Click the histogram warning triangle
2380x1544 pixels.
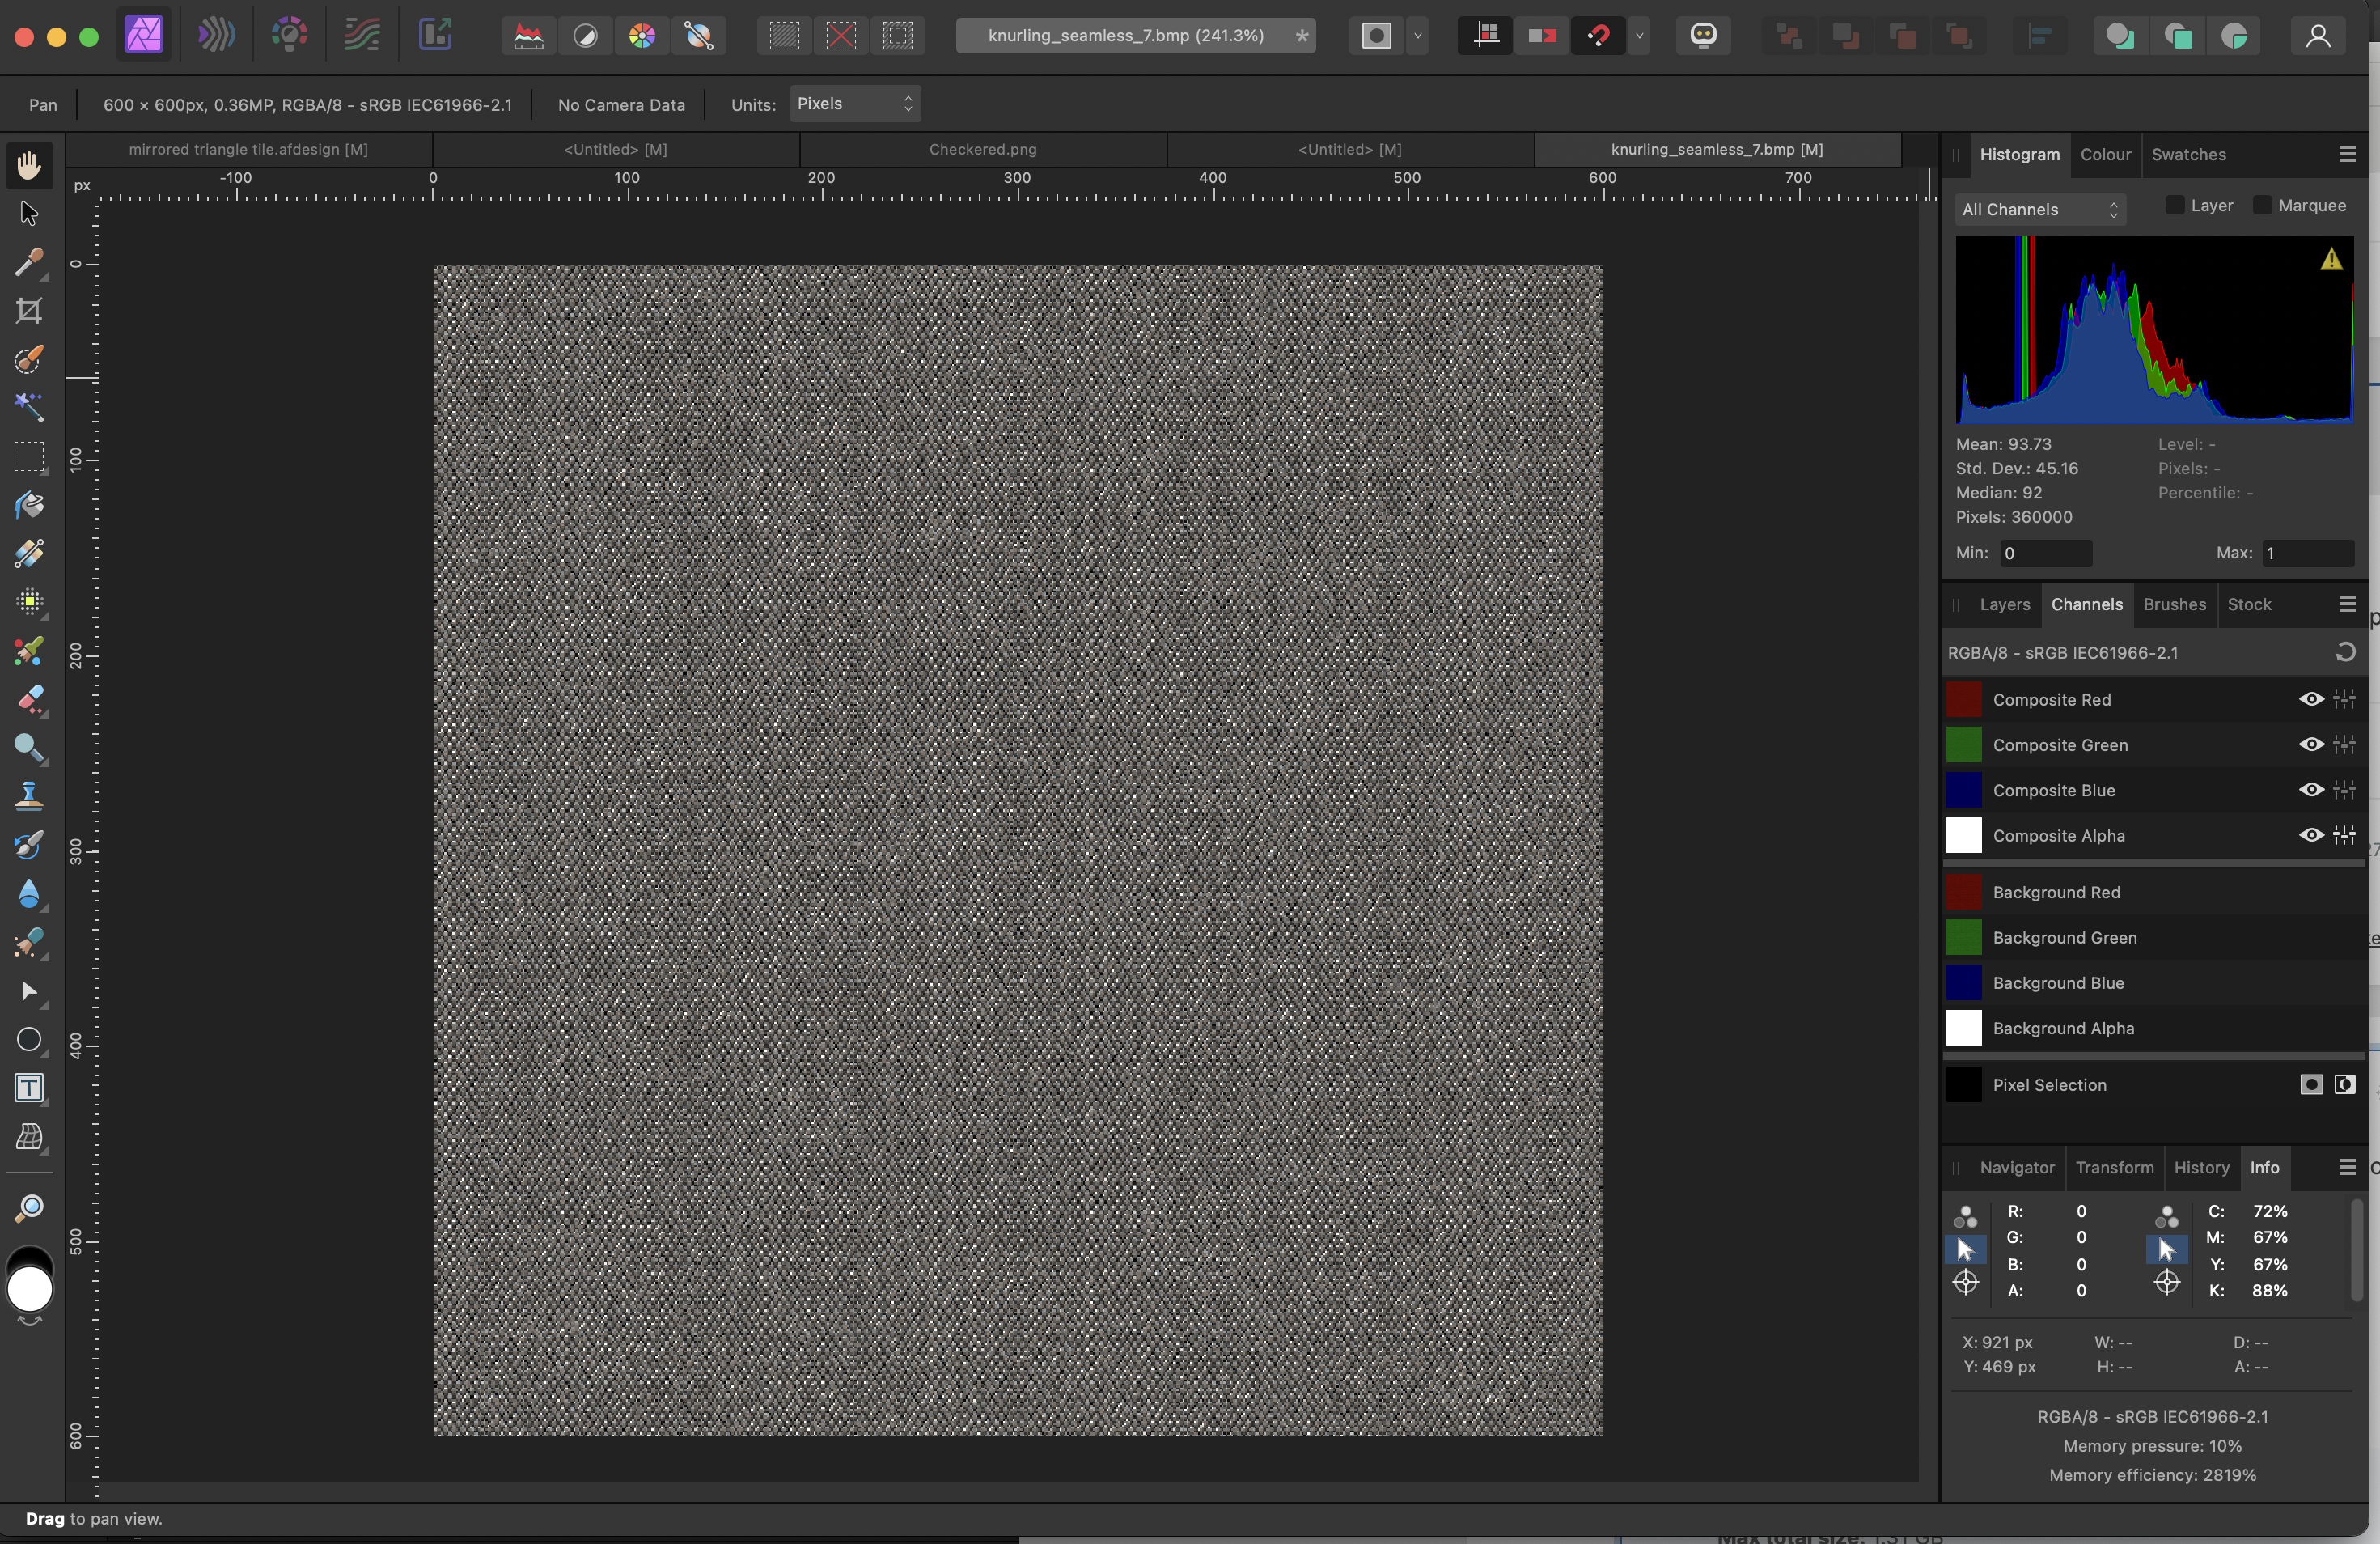(2331, 260)
